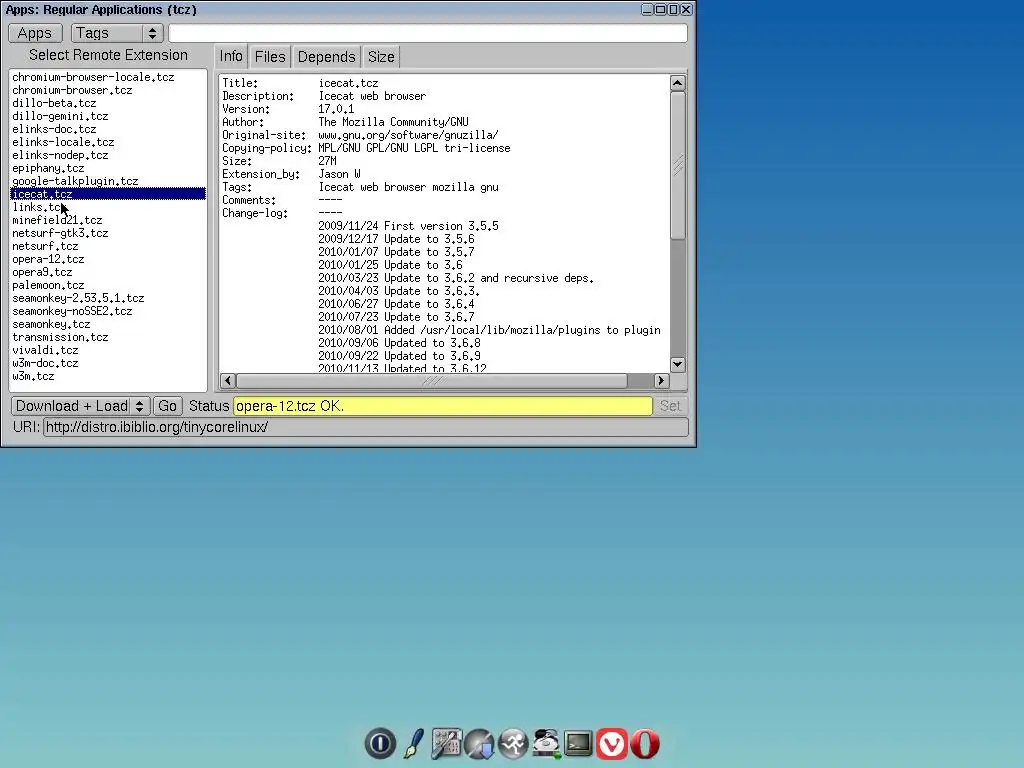Image resolution: width=1024 pixels, height=768 pixels.
Task: Click the horizontal scroll left arrow
Action: pos(228,381)
